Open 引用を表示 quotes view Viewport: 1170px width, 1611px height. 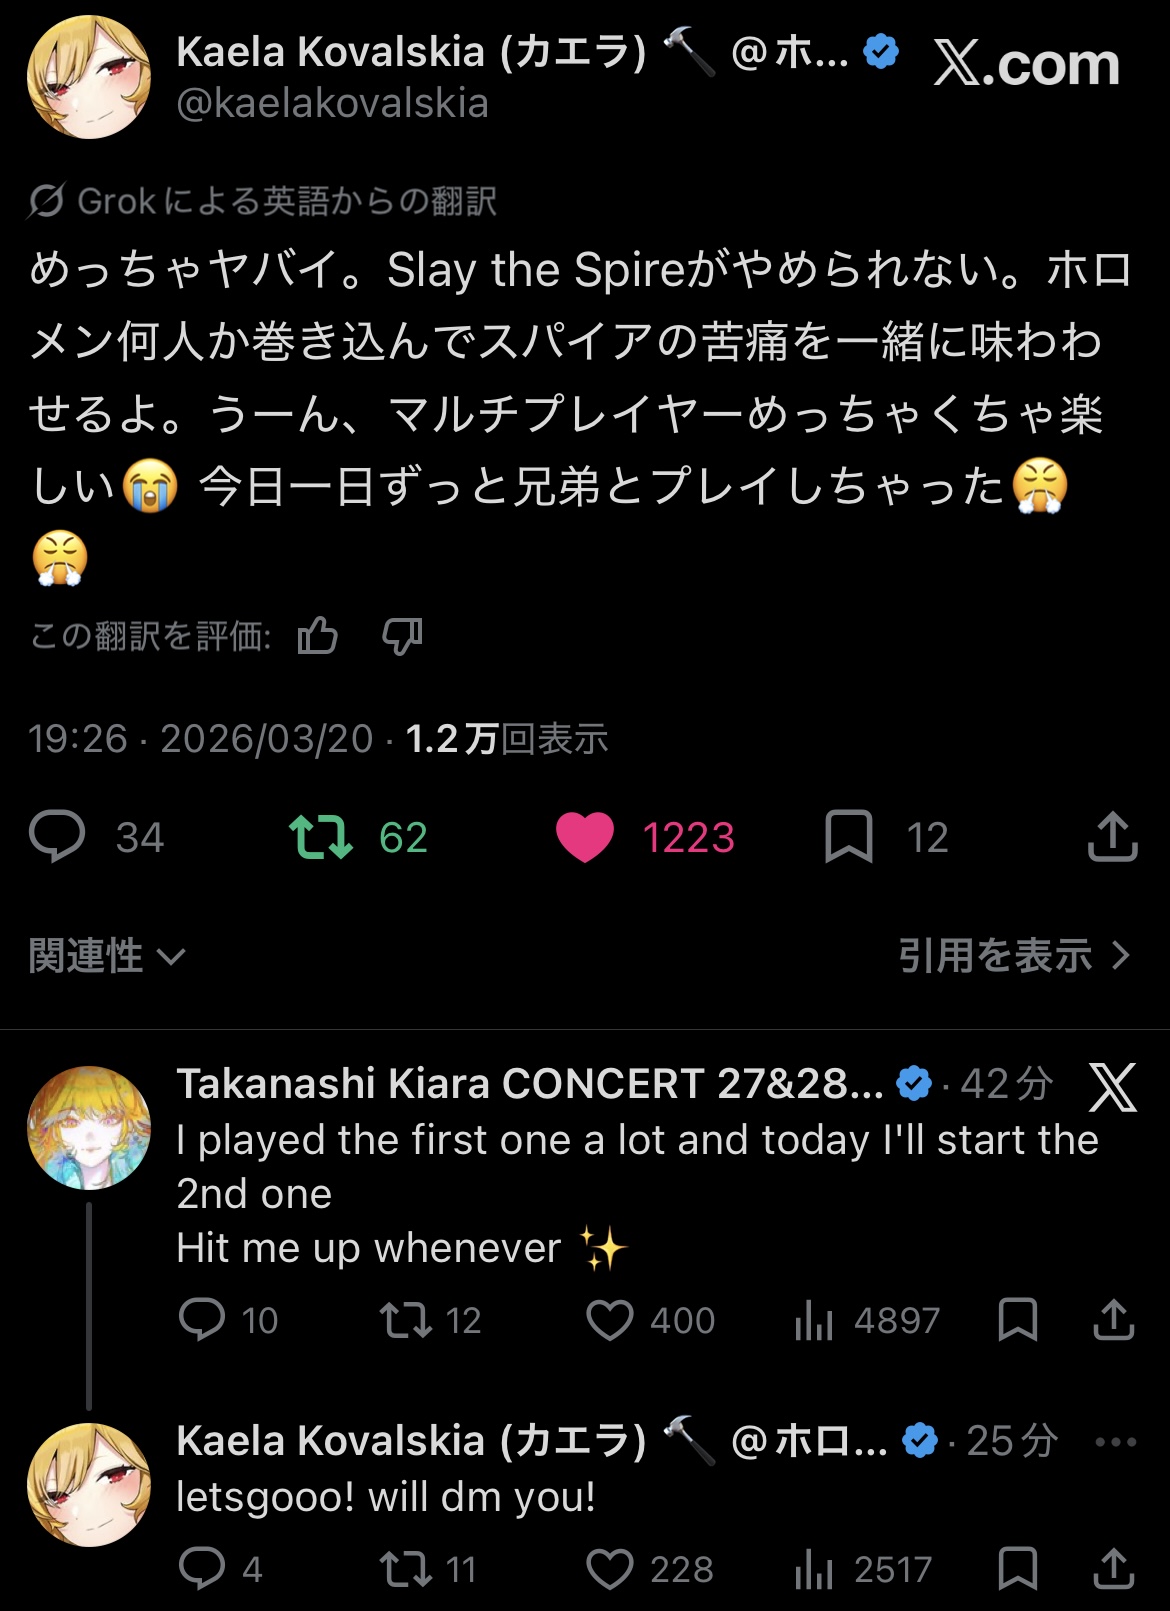[1014, 956]
